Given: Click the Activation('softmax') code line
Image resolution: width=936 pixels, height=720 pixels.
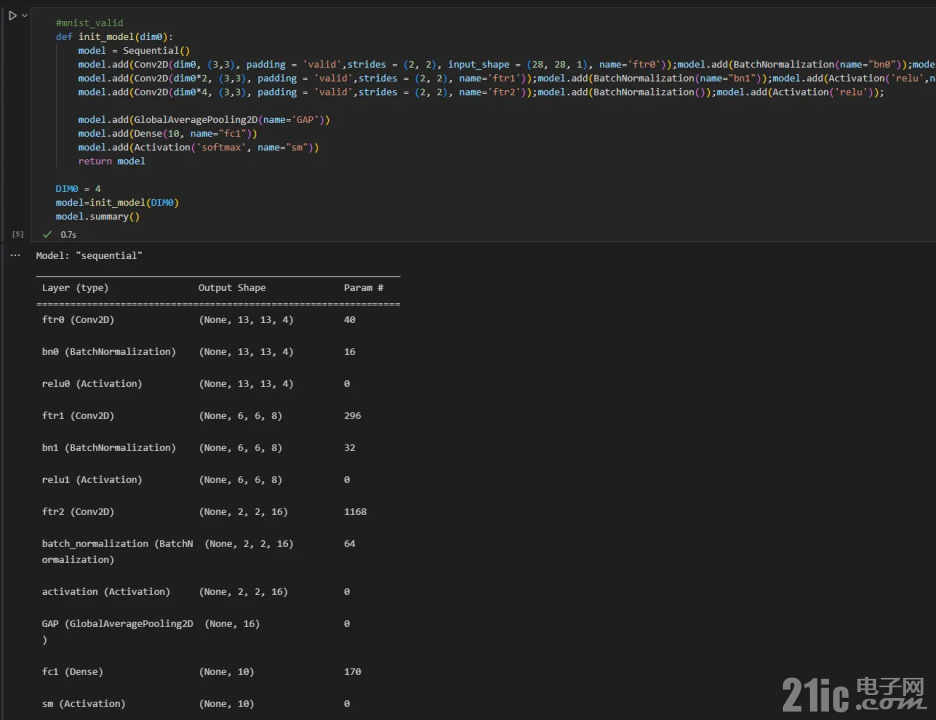Looking at the screenshot, I should coord(198,147).
